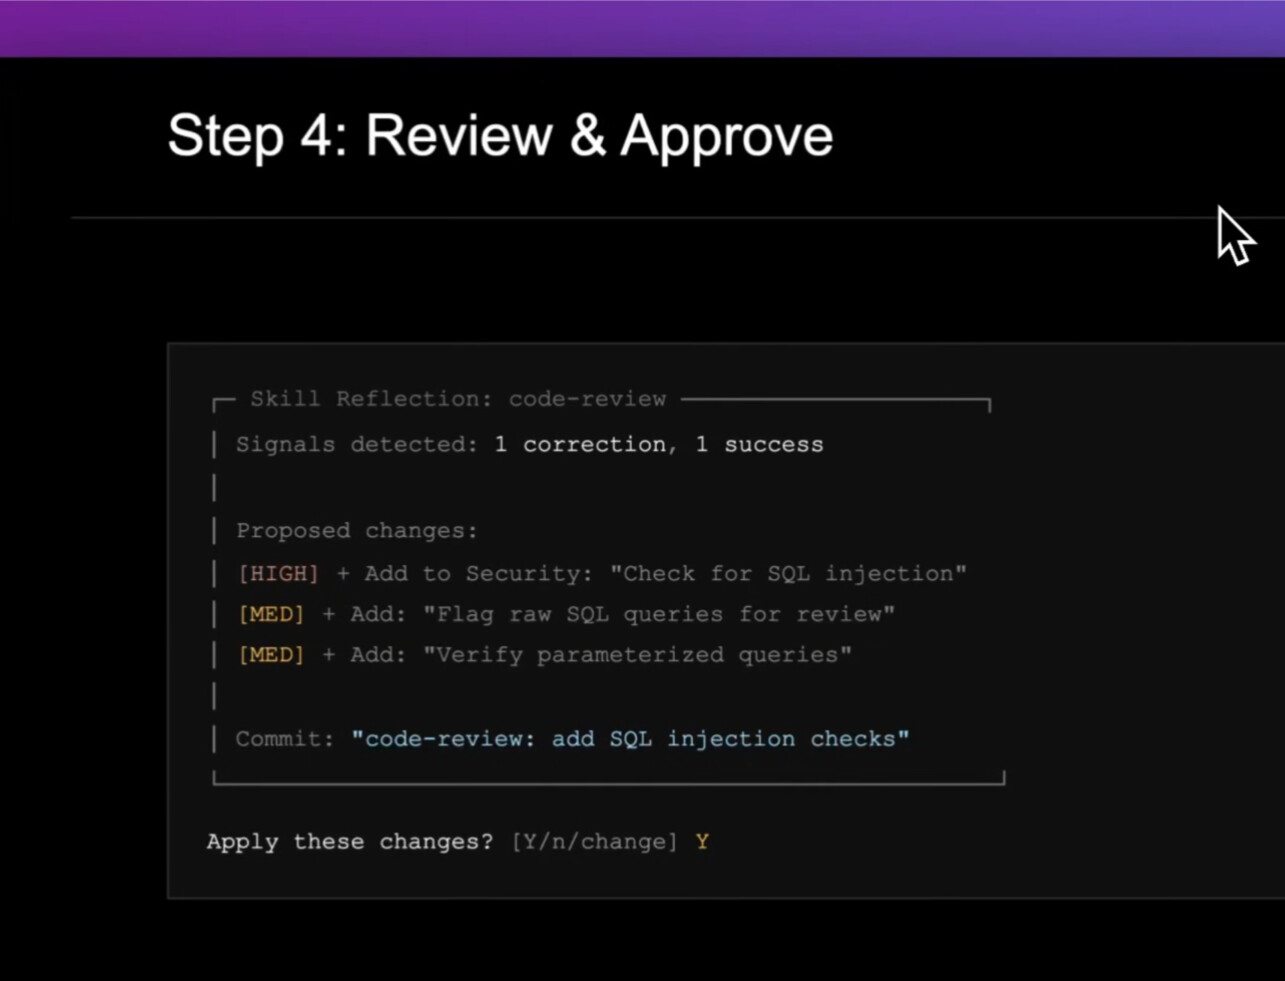
Task: Click the 'Step 4: Review & Approve' heading
Action: pyautogui.click(x=500, y=136)
